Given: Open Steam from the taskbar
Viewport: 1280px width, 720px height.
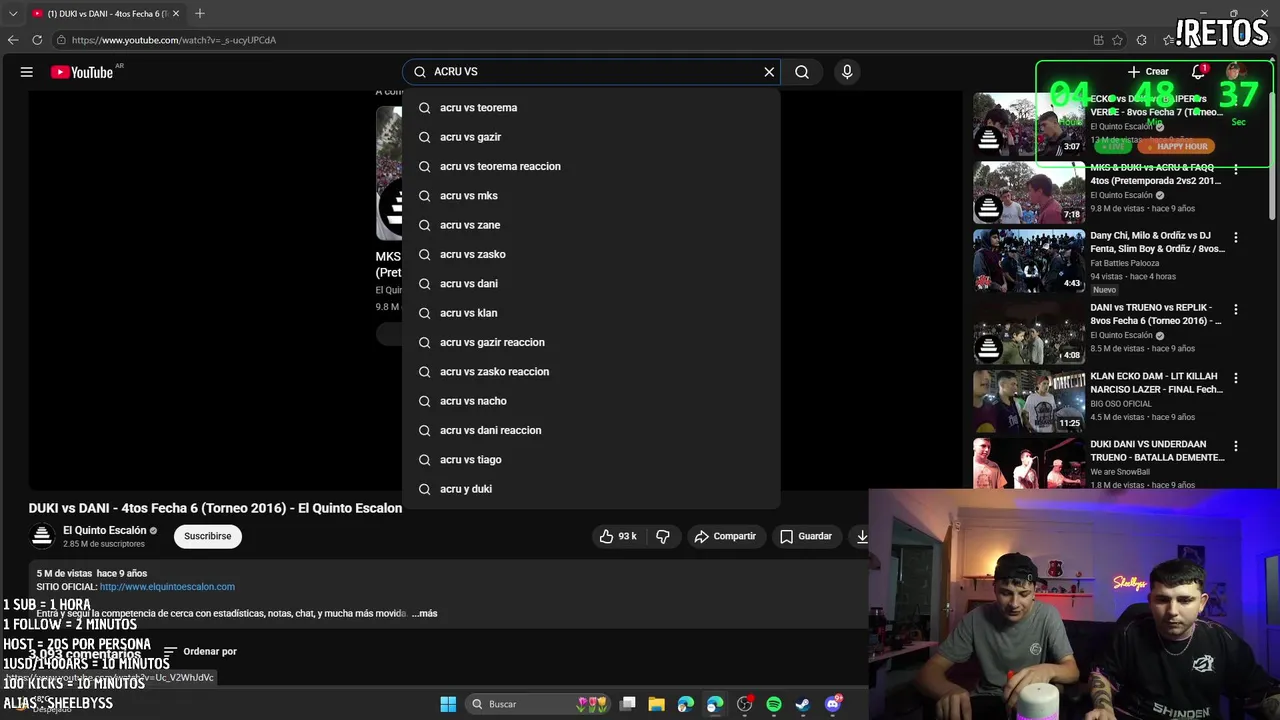Looking at the screenshot, I should 803,704.
